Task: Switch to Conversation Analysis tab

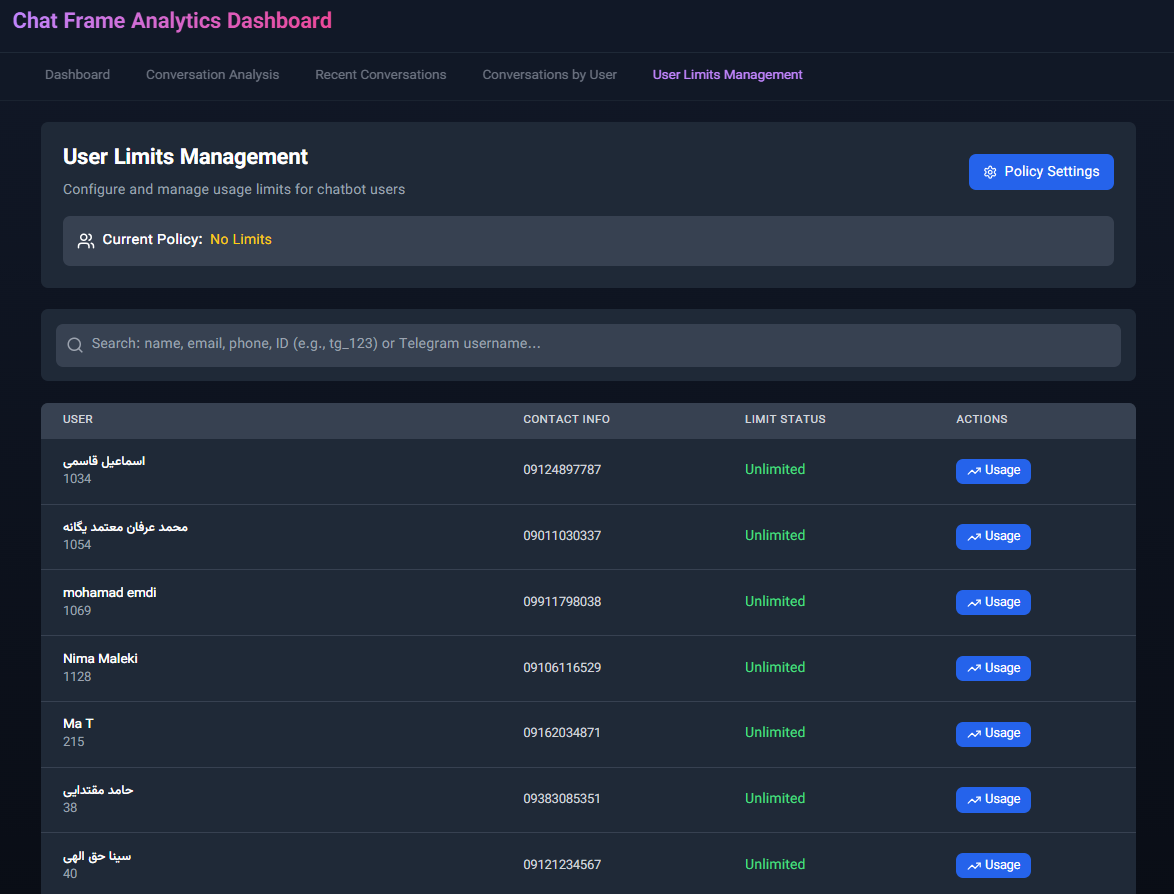Action: click(212, 75)
